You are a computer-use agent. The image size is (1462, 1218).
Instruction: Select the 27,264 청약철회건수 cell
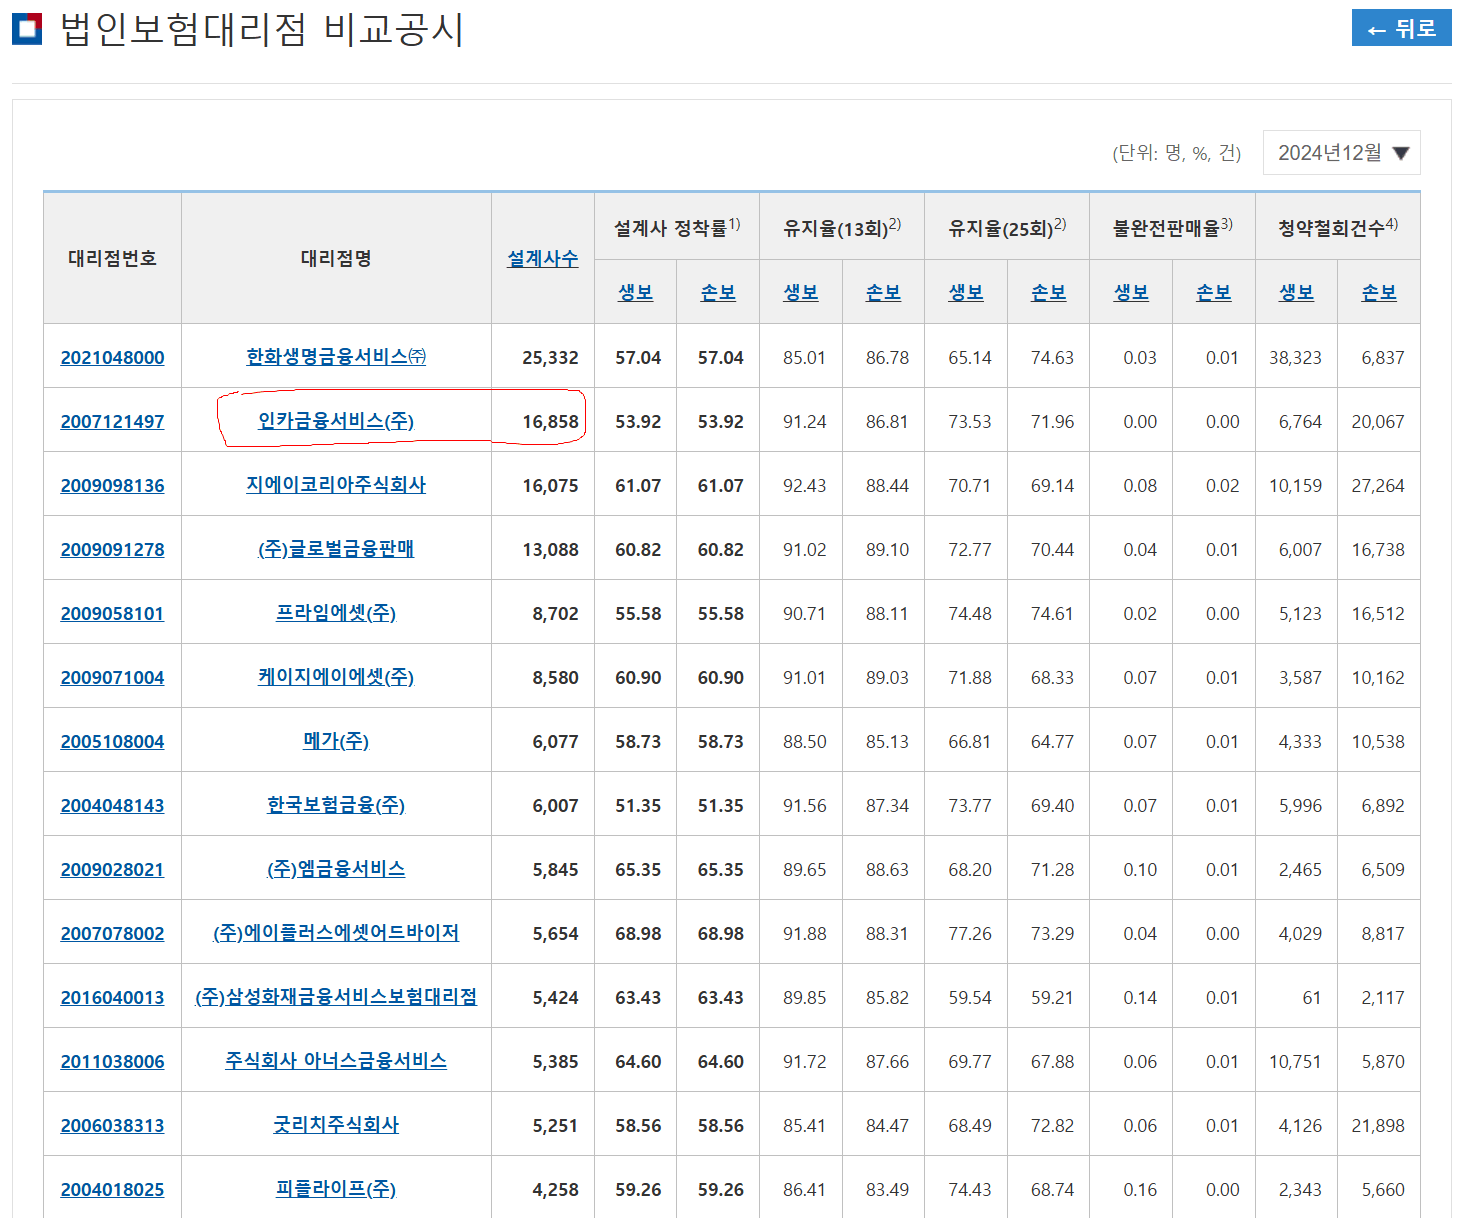1378,485
